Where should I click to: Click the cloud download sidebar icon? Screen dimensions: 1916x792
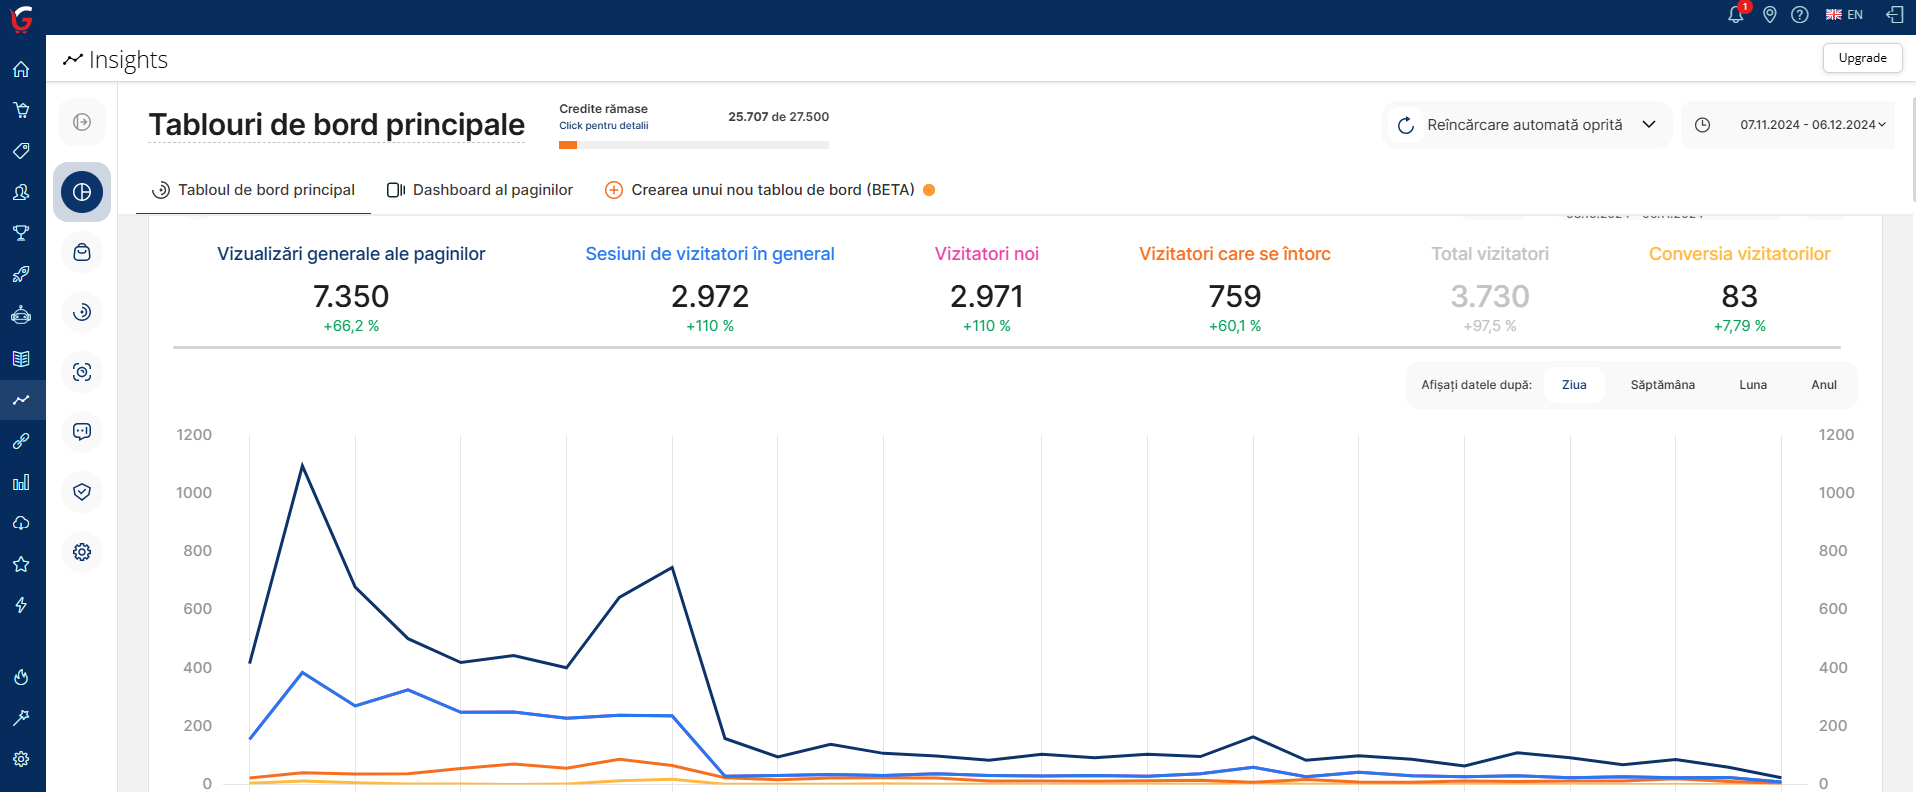(x=21, y=523)
